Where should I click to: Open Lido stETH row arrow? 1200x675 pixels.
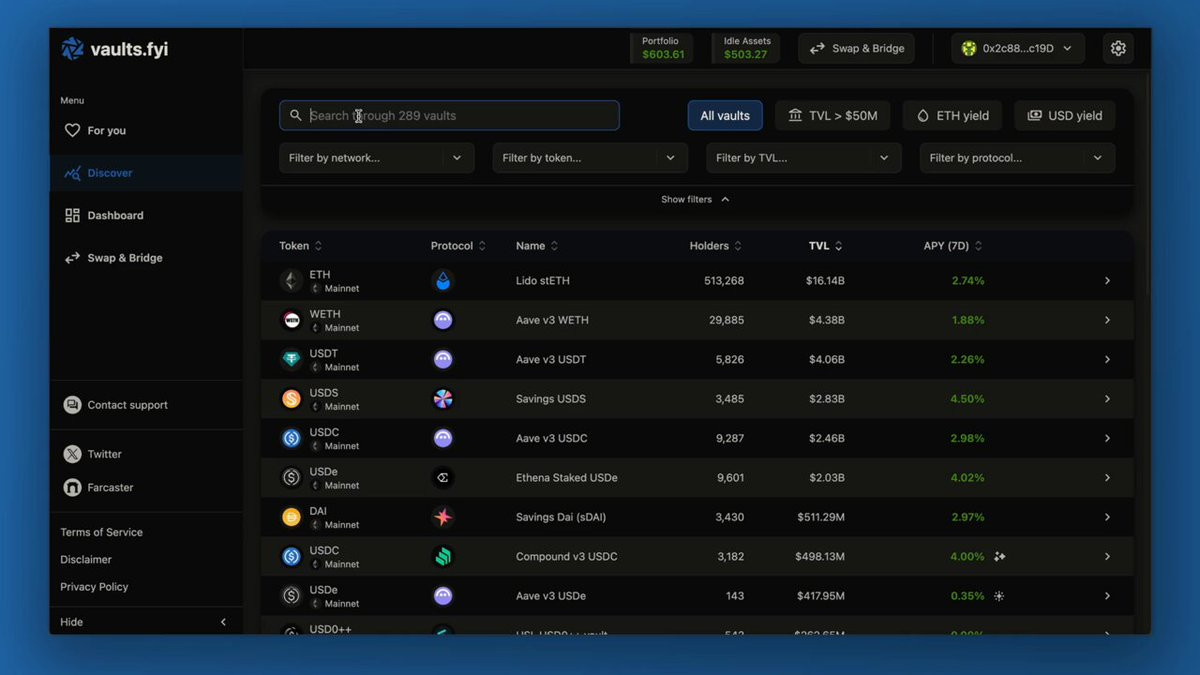(1107, 281)
